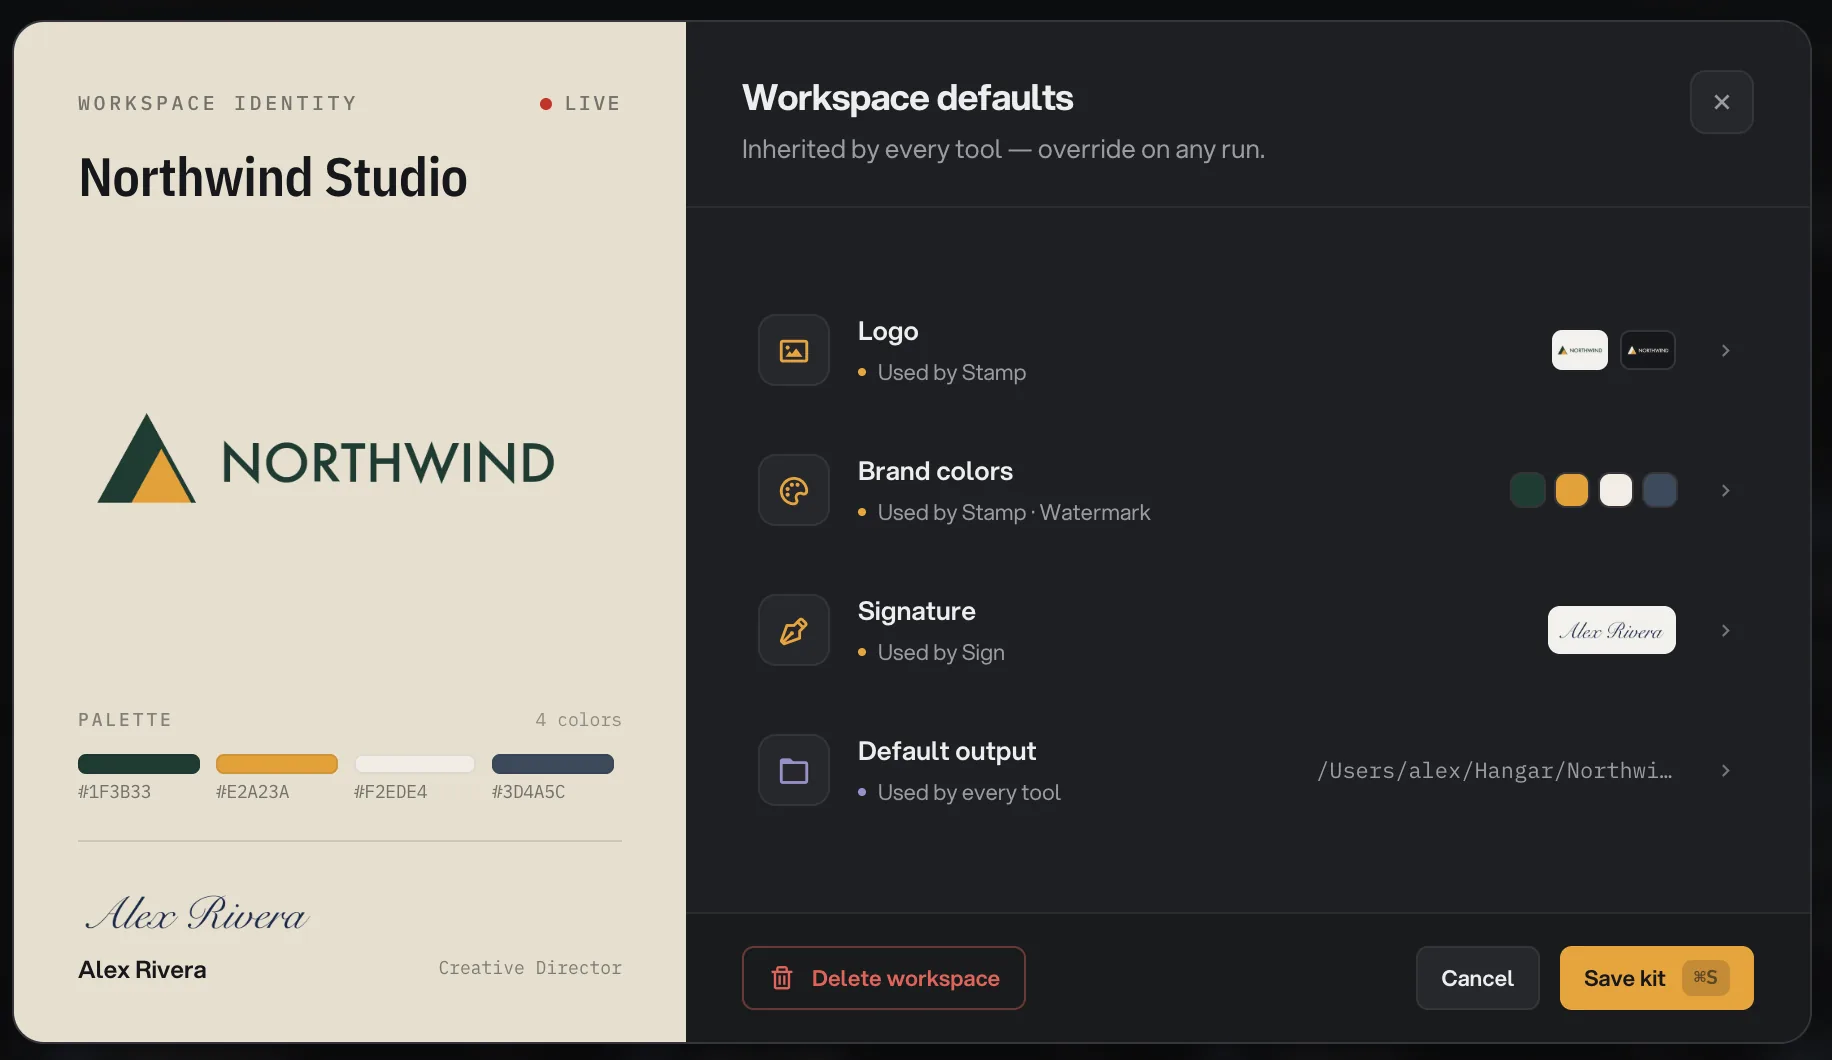
Task: Expand the Brand colors row chevron
Action: tap(1725, 490)
